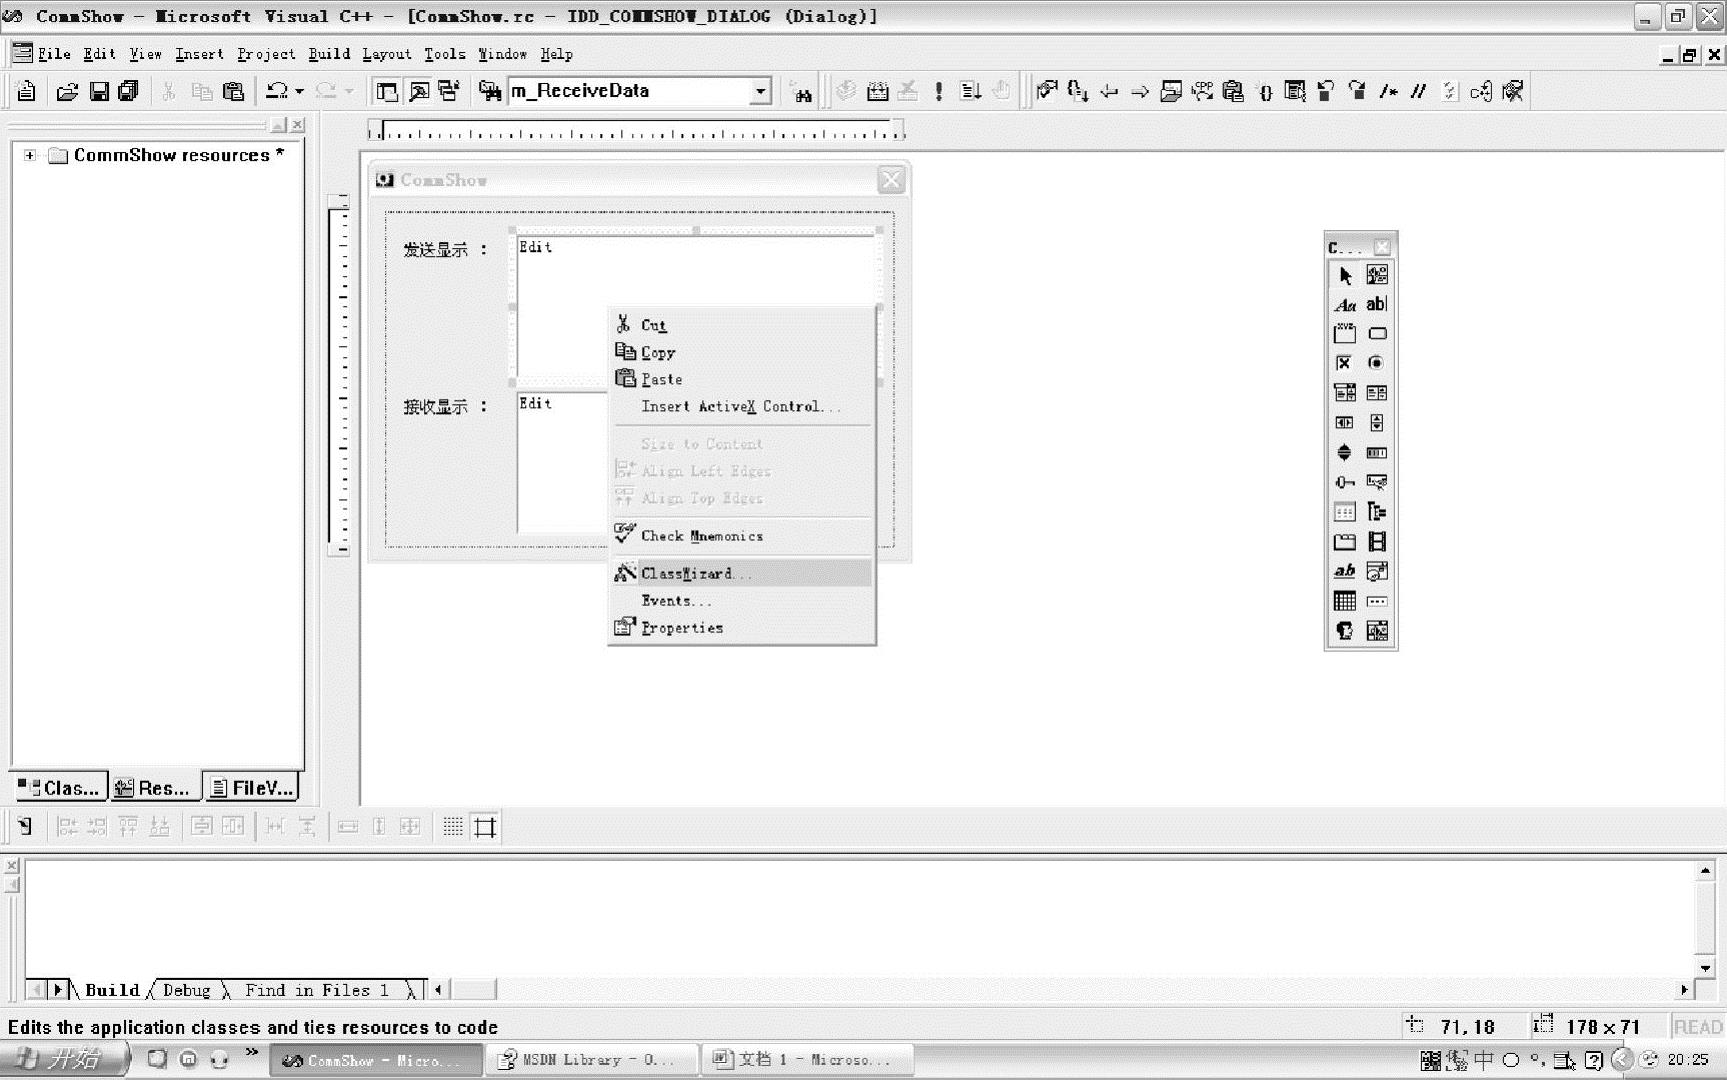1727x1080 pixels.
Task: Expand the CommShow resources tree node
Action: coord(30,155)
